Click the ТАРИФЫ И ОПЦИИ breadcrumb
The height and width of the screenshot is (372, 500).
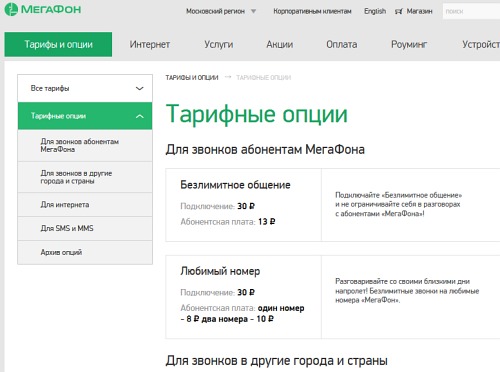point(192,78)
